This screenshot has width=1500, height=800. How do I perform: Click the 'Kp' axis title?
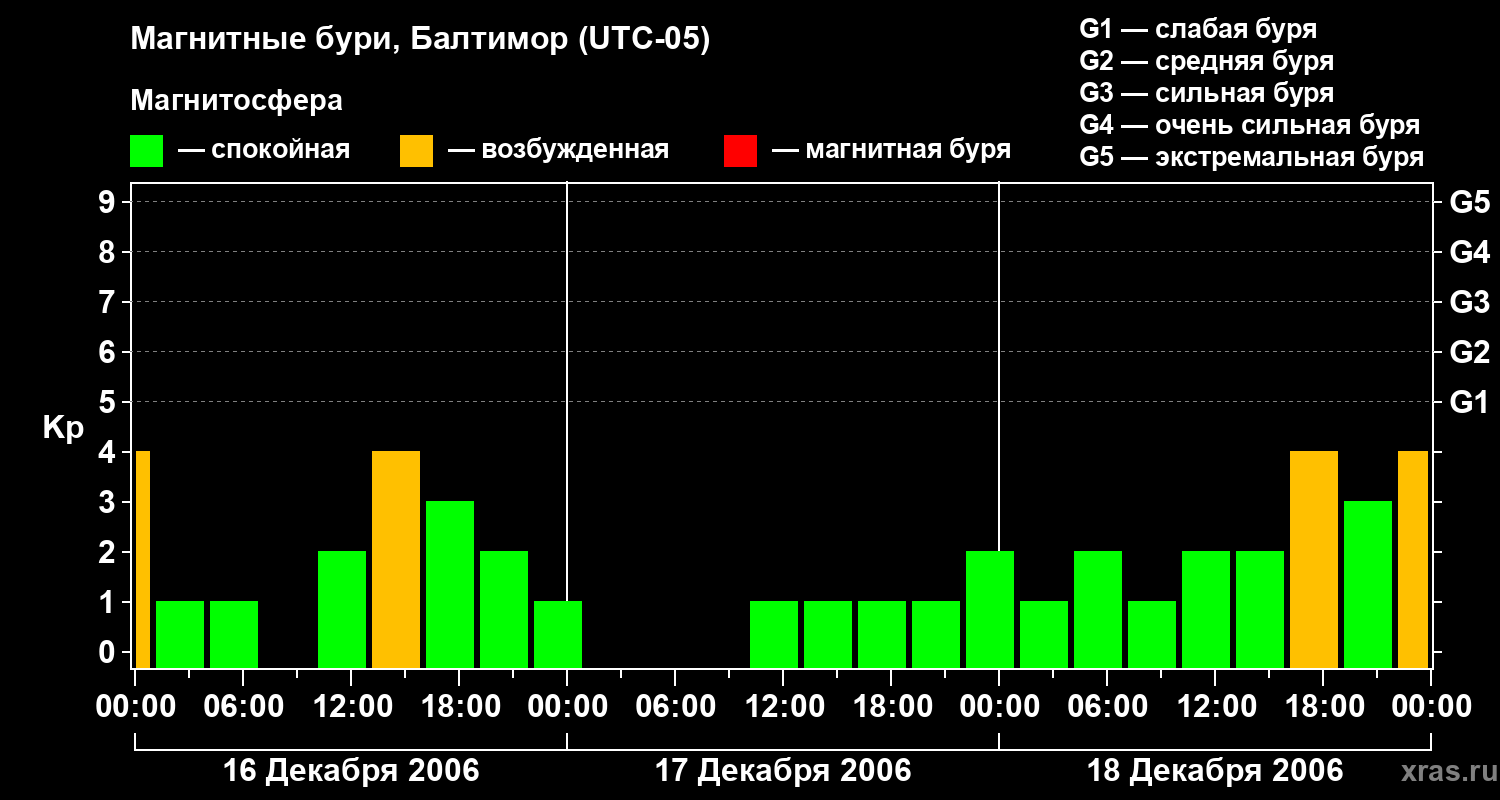[x=63, y=428]
